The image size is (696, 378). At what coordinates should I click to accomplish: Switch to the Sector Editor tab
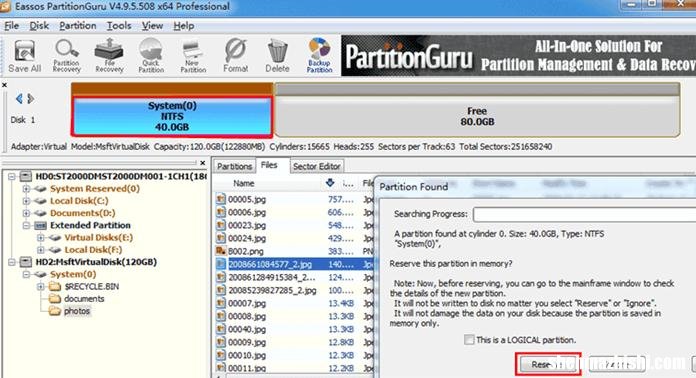316,166
